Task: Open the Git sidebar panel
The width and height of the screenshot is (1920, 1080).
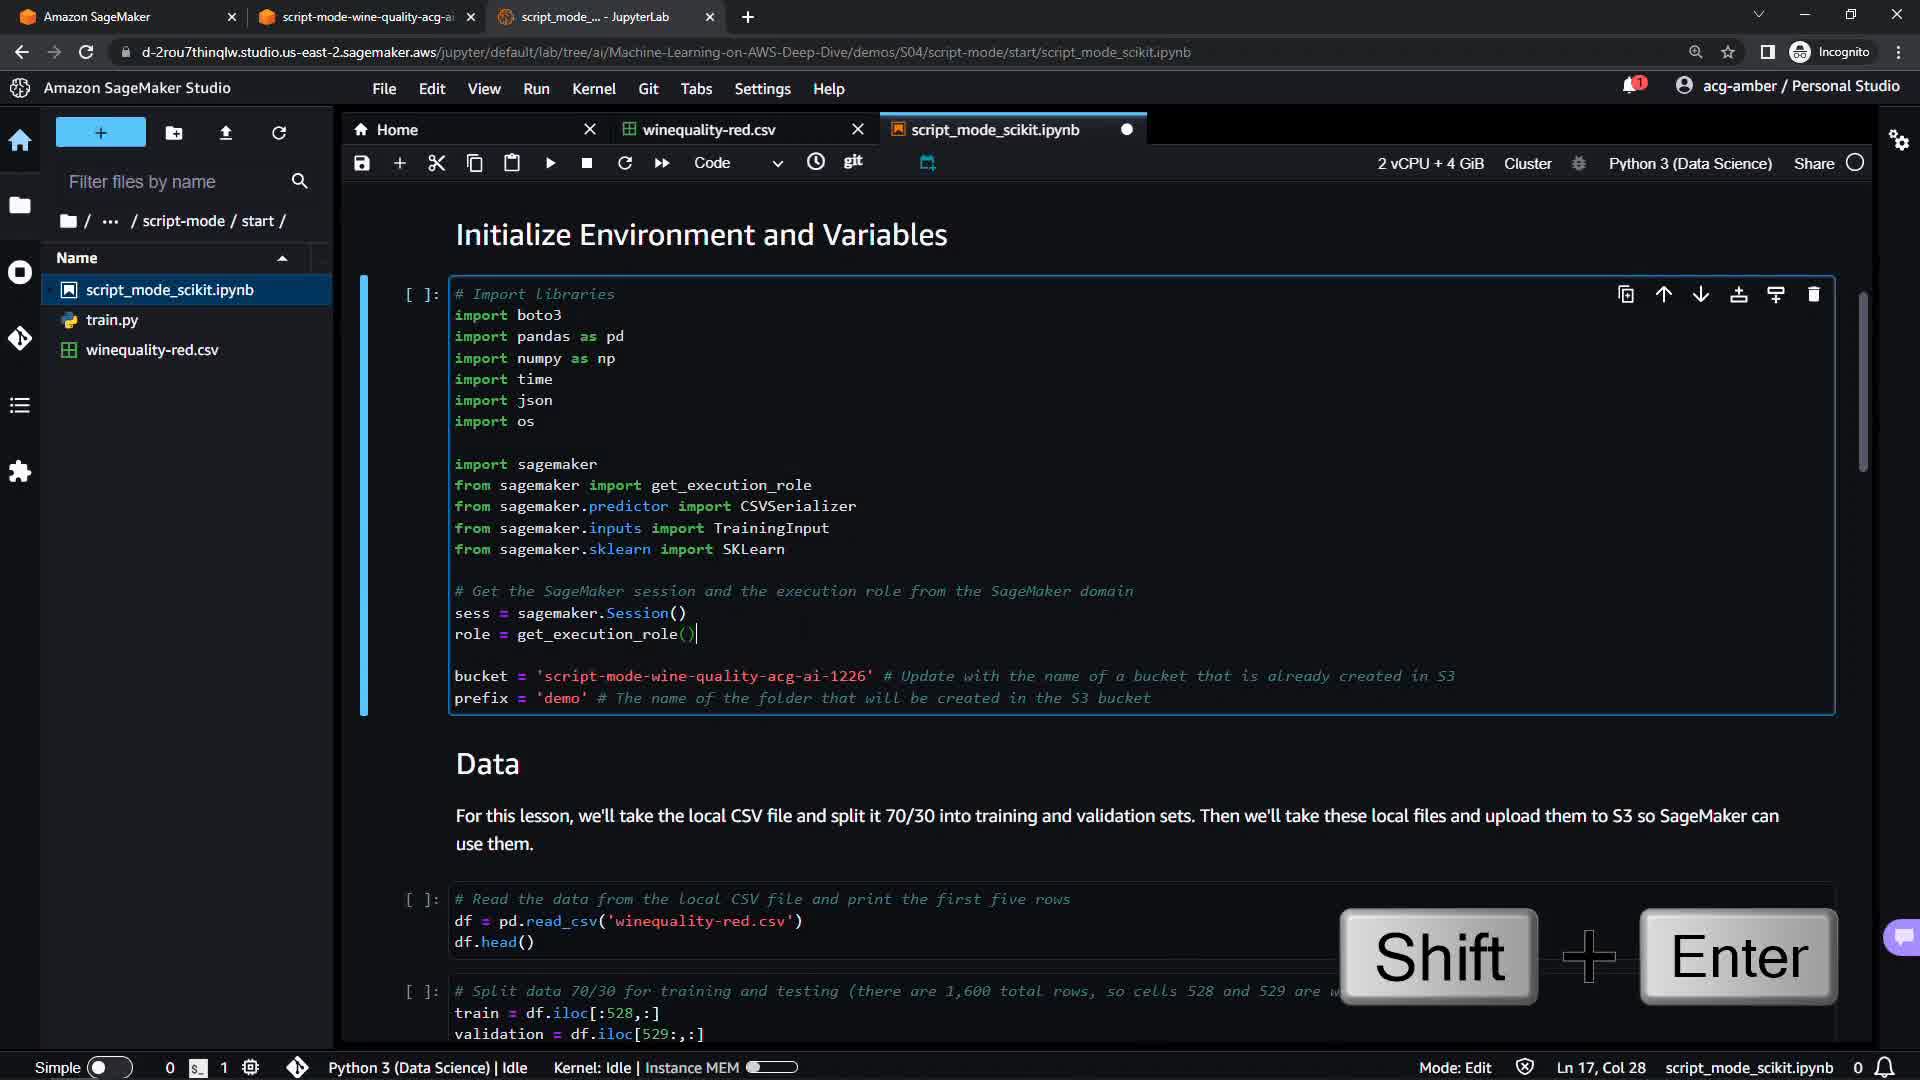Action: (20, 338)
